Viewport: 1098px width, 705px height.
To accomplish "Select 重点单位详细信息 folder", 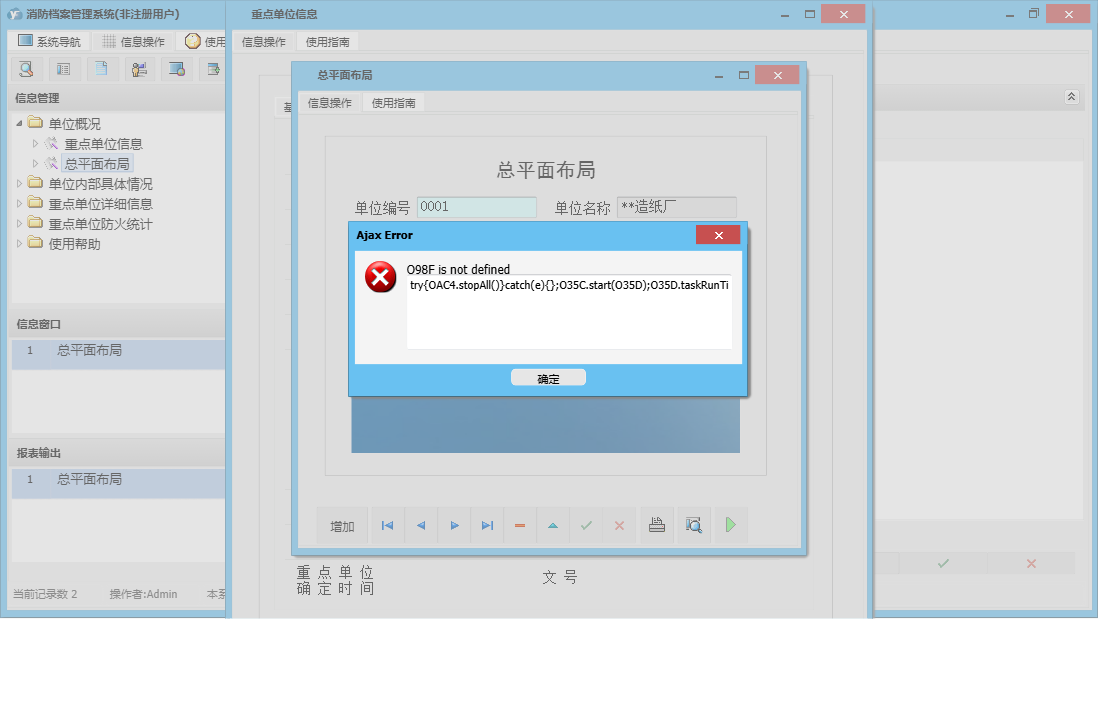I will [100, 204].
